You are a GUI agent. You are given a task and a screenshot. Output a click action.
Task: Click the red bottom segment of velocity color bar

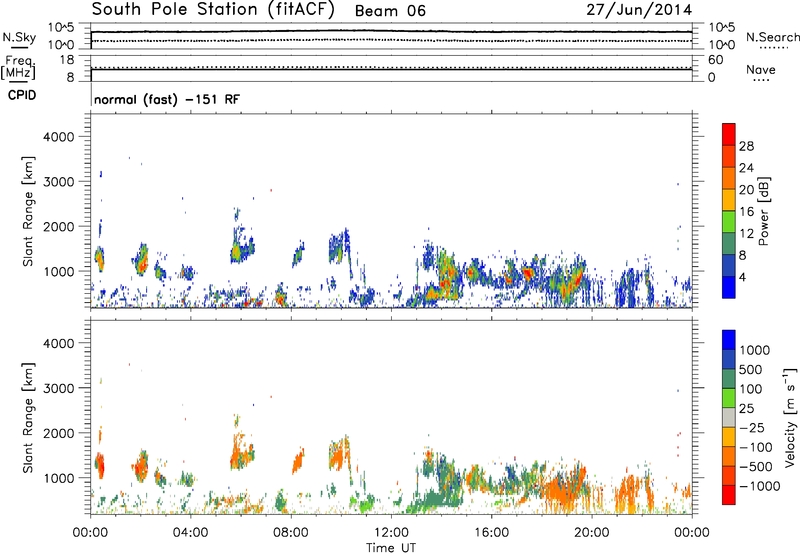pyautogui.click(x=729, y=495)
